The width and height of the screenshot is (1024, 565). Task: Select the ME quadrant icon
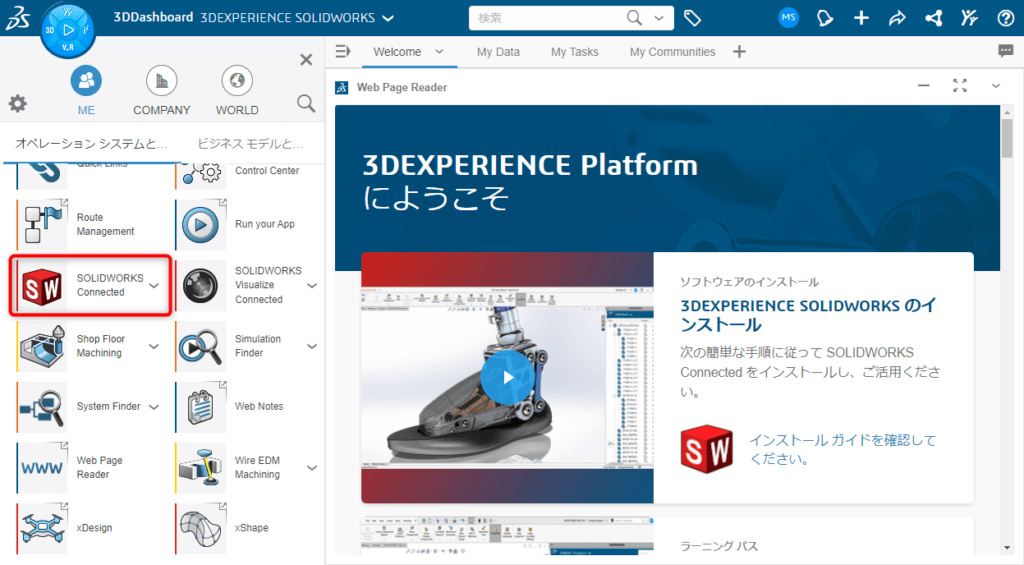(x=86, y=81)
